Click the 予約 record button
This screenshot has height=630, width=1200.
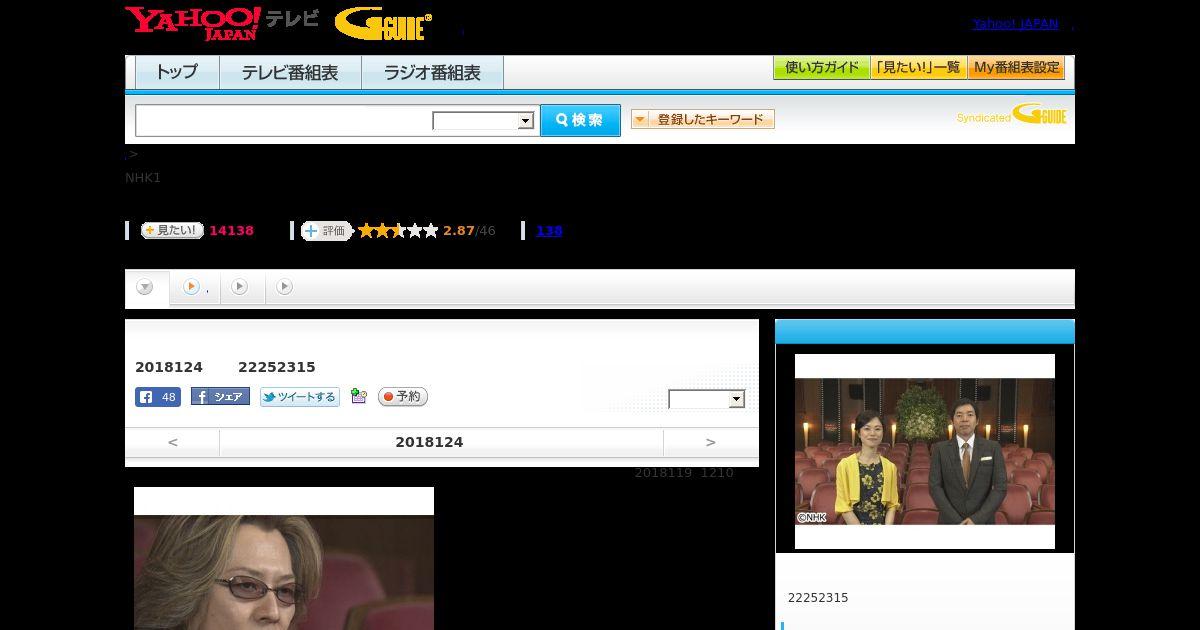pyautogui.click(x=403, y=397)
